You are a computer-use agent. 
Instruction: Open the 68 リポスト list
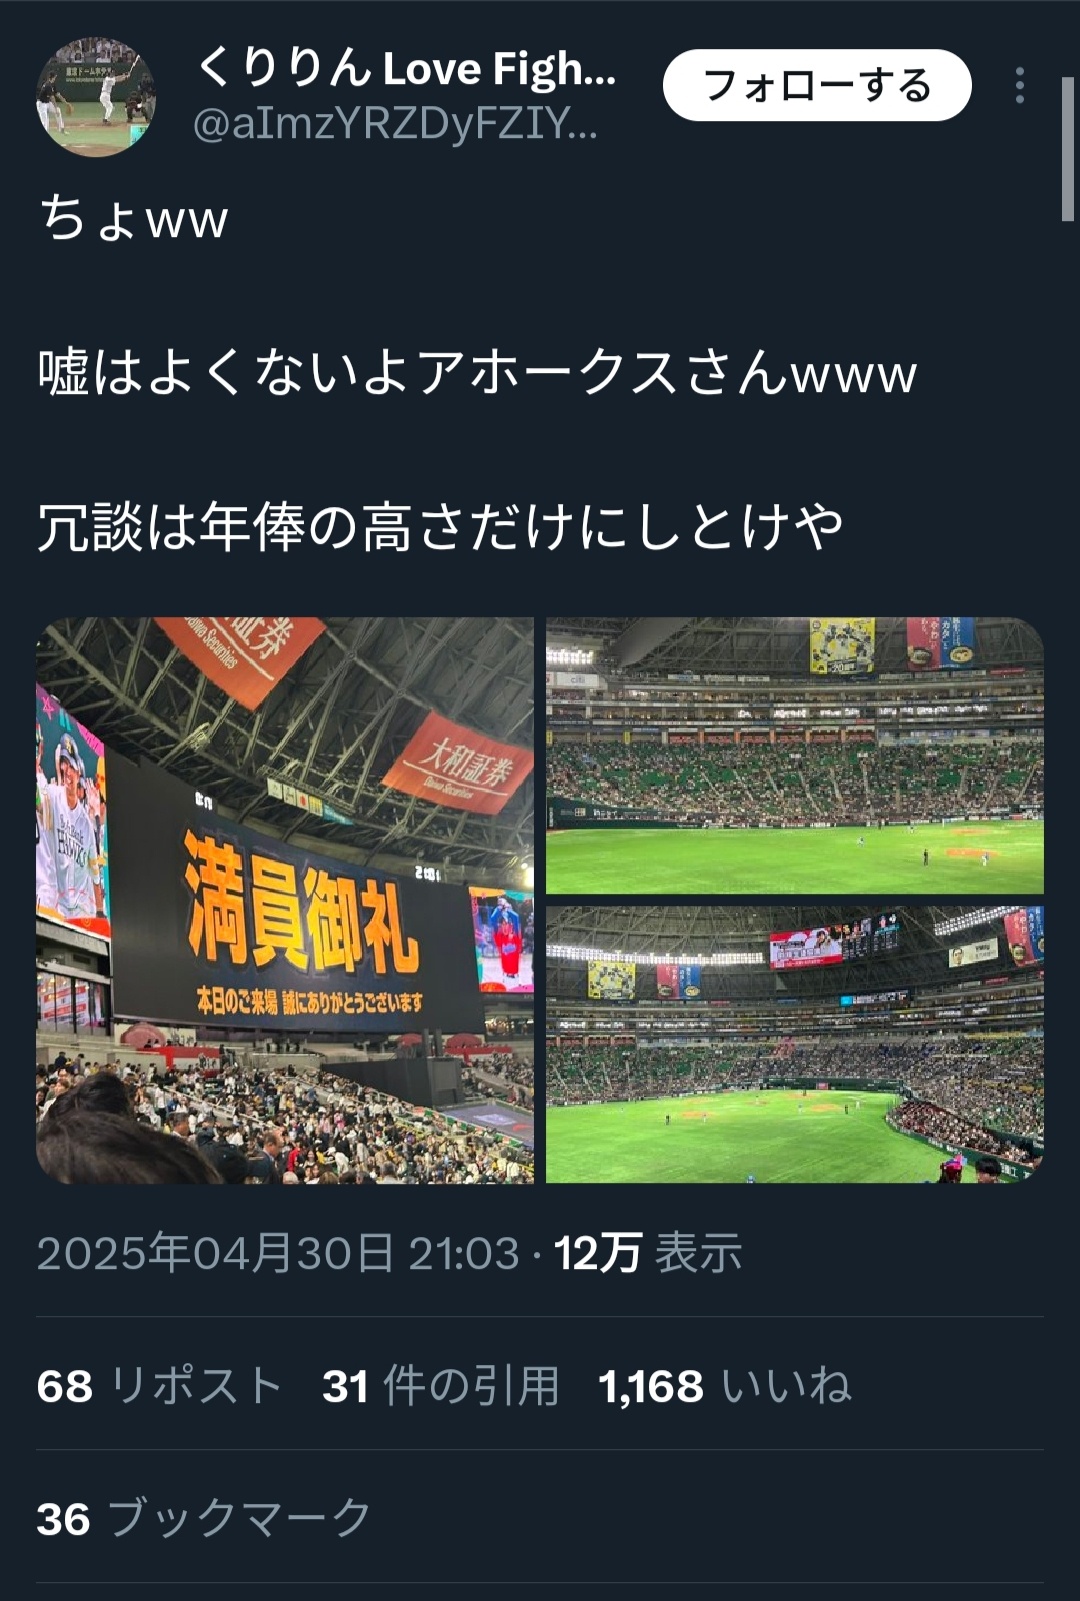click(160, 1386)
